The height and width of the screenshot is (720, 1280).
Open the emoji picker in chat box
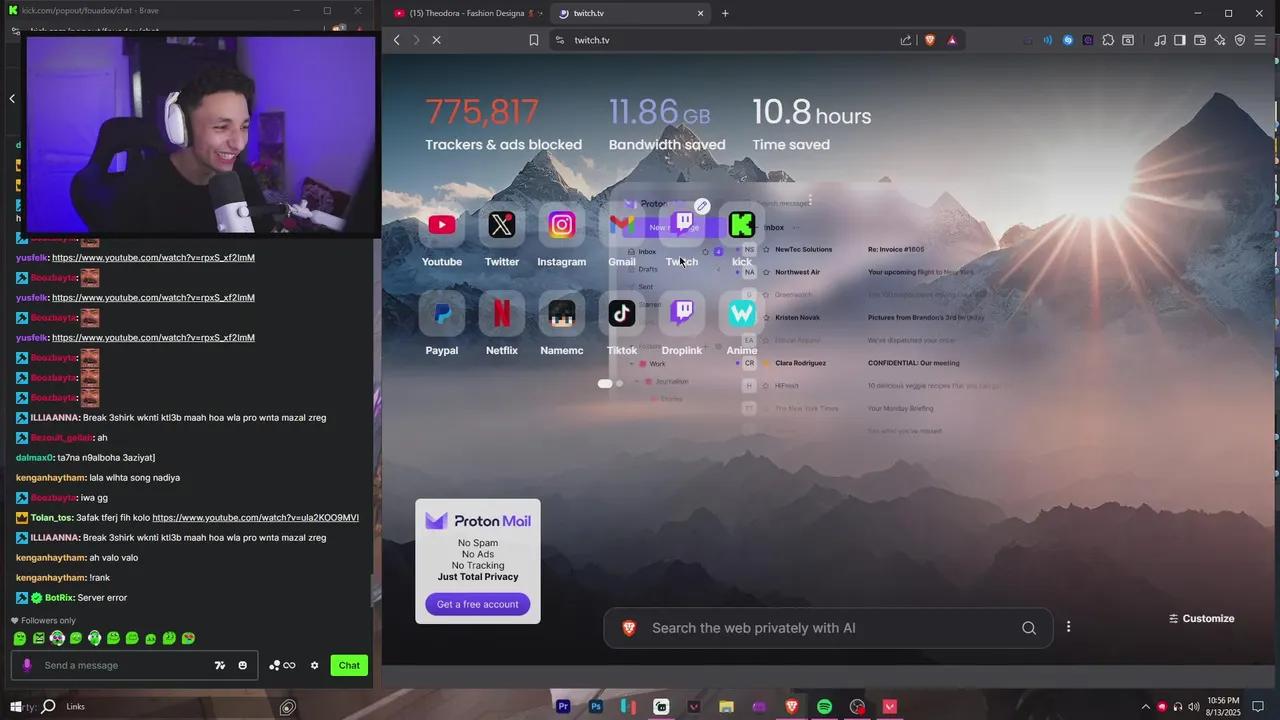(242, 665)
